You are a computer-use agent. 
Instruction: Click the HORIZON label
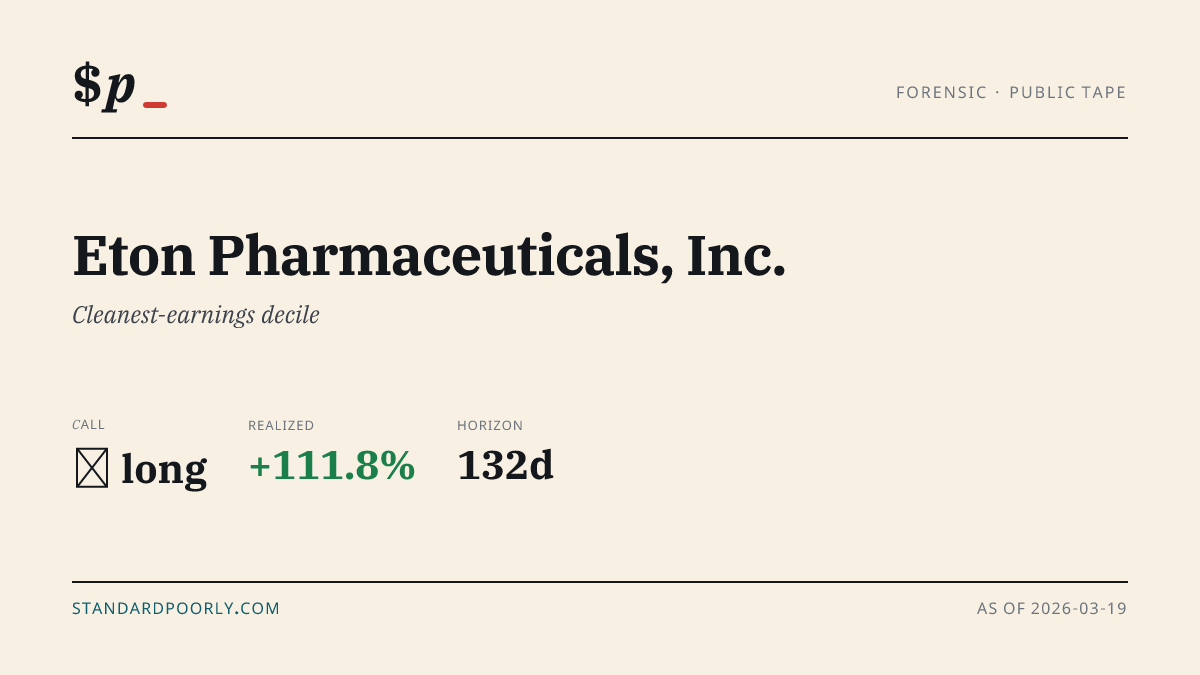click(490, 426)
